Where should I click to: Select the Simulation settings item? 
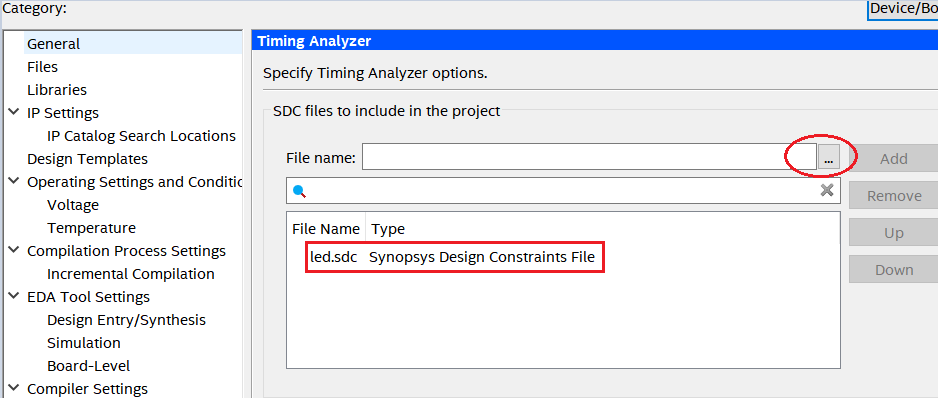pyautogui.click(x=84, y=343)
